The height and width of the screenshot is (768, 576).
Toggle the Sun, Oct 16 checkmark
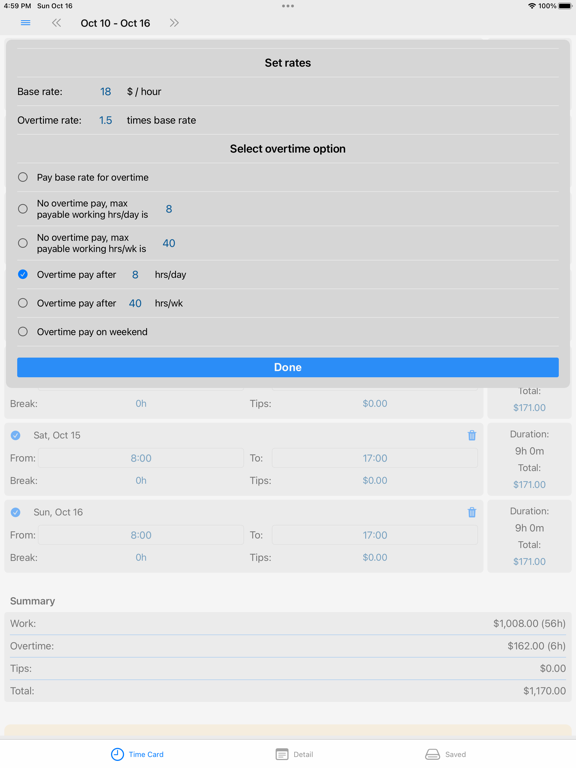click(16, 512)
